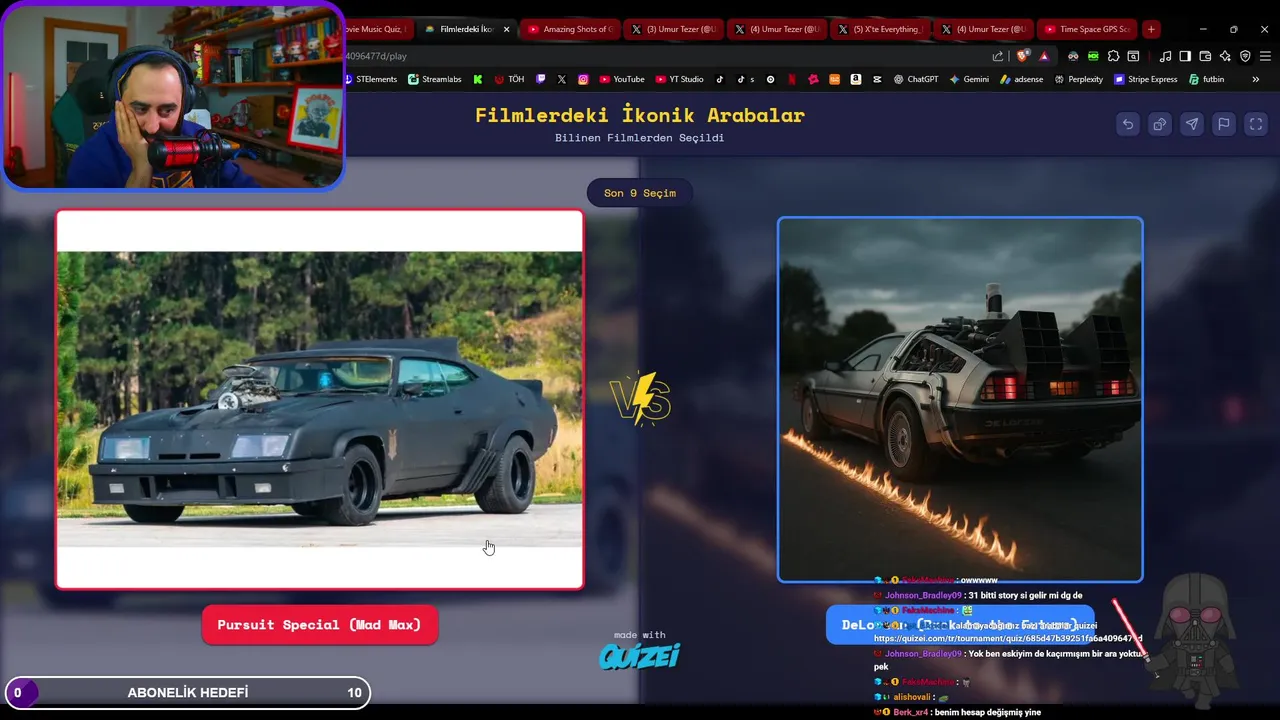Choose Pursuit Special (Mad Max) button
The image size is (1280, 720).
click(x=320, y=625)
